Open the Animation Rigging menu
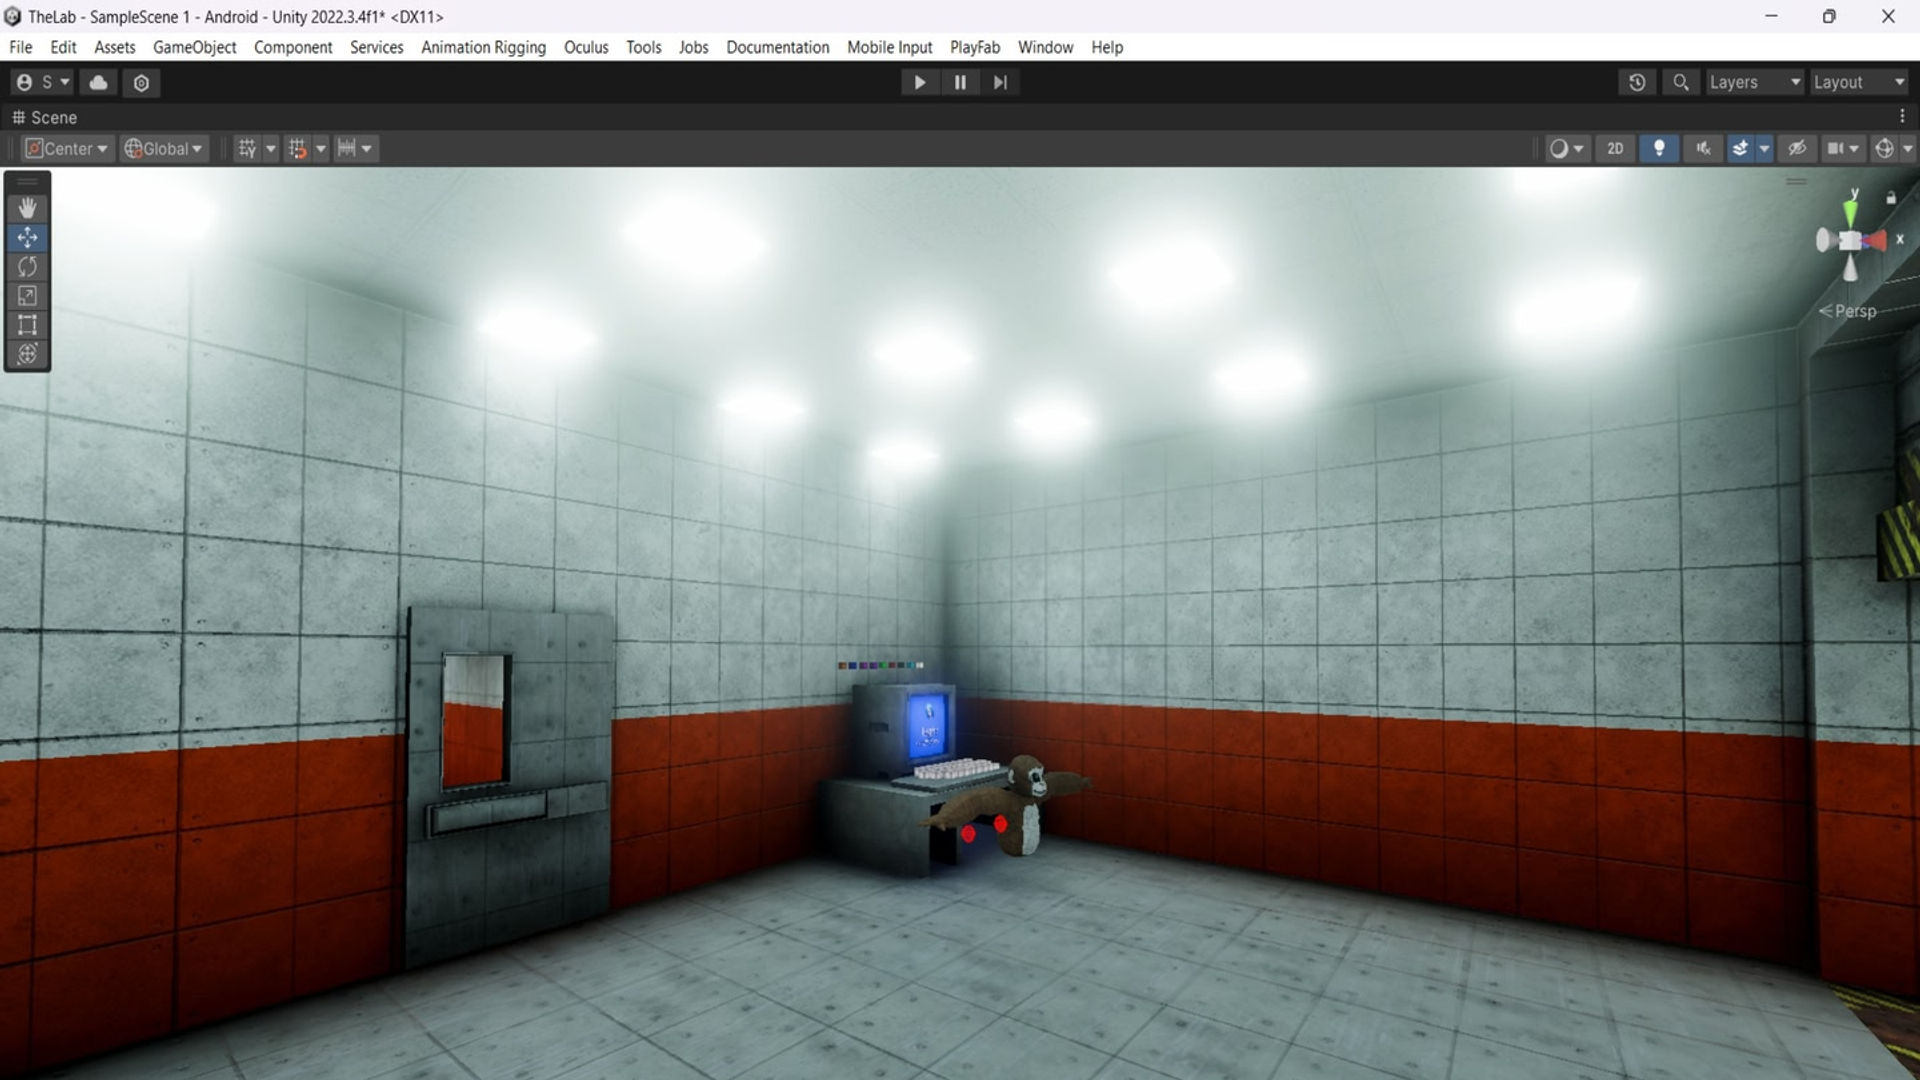 [x=483, y=47]
